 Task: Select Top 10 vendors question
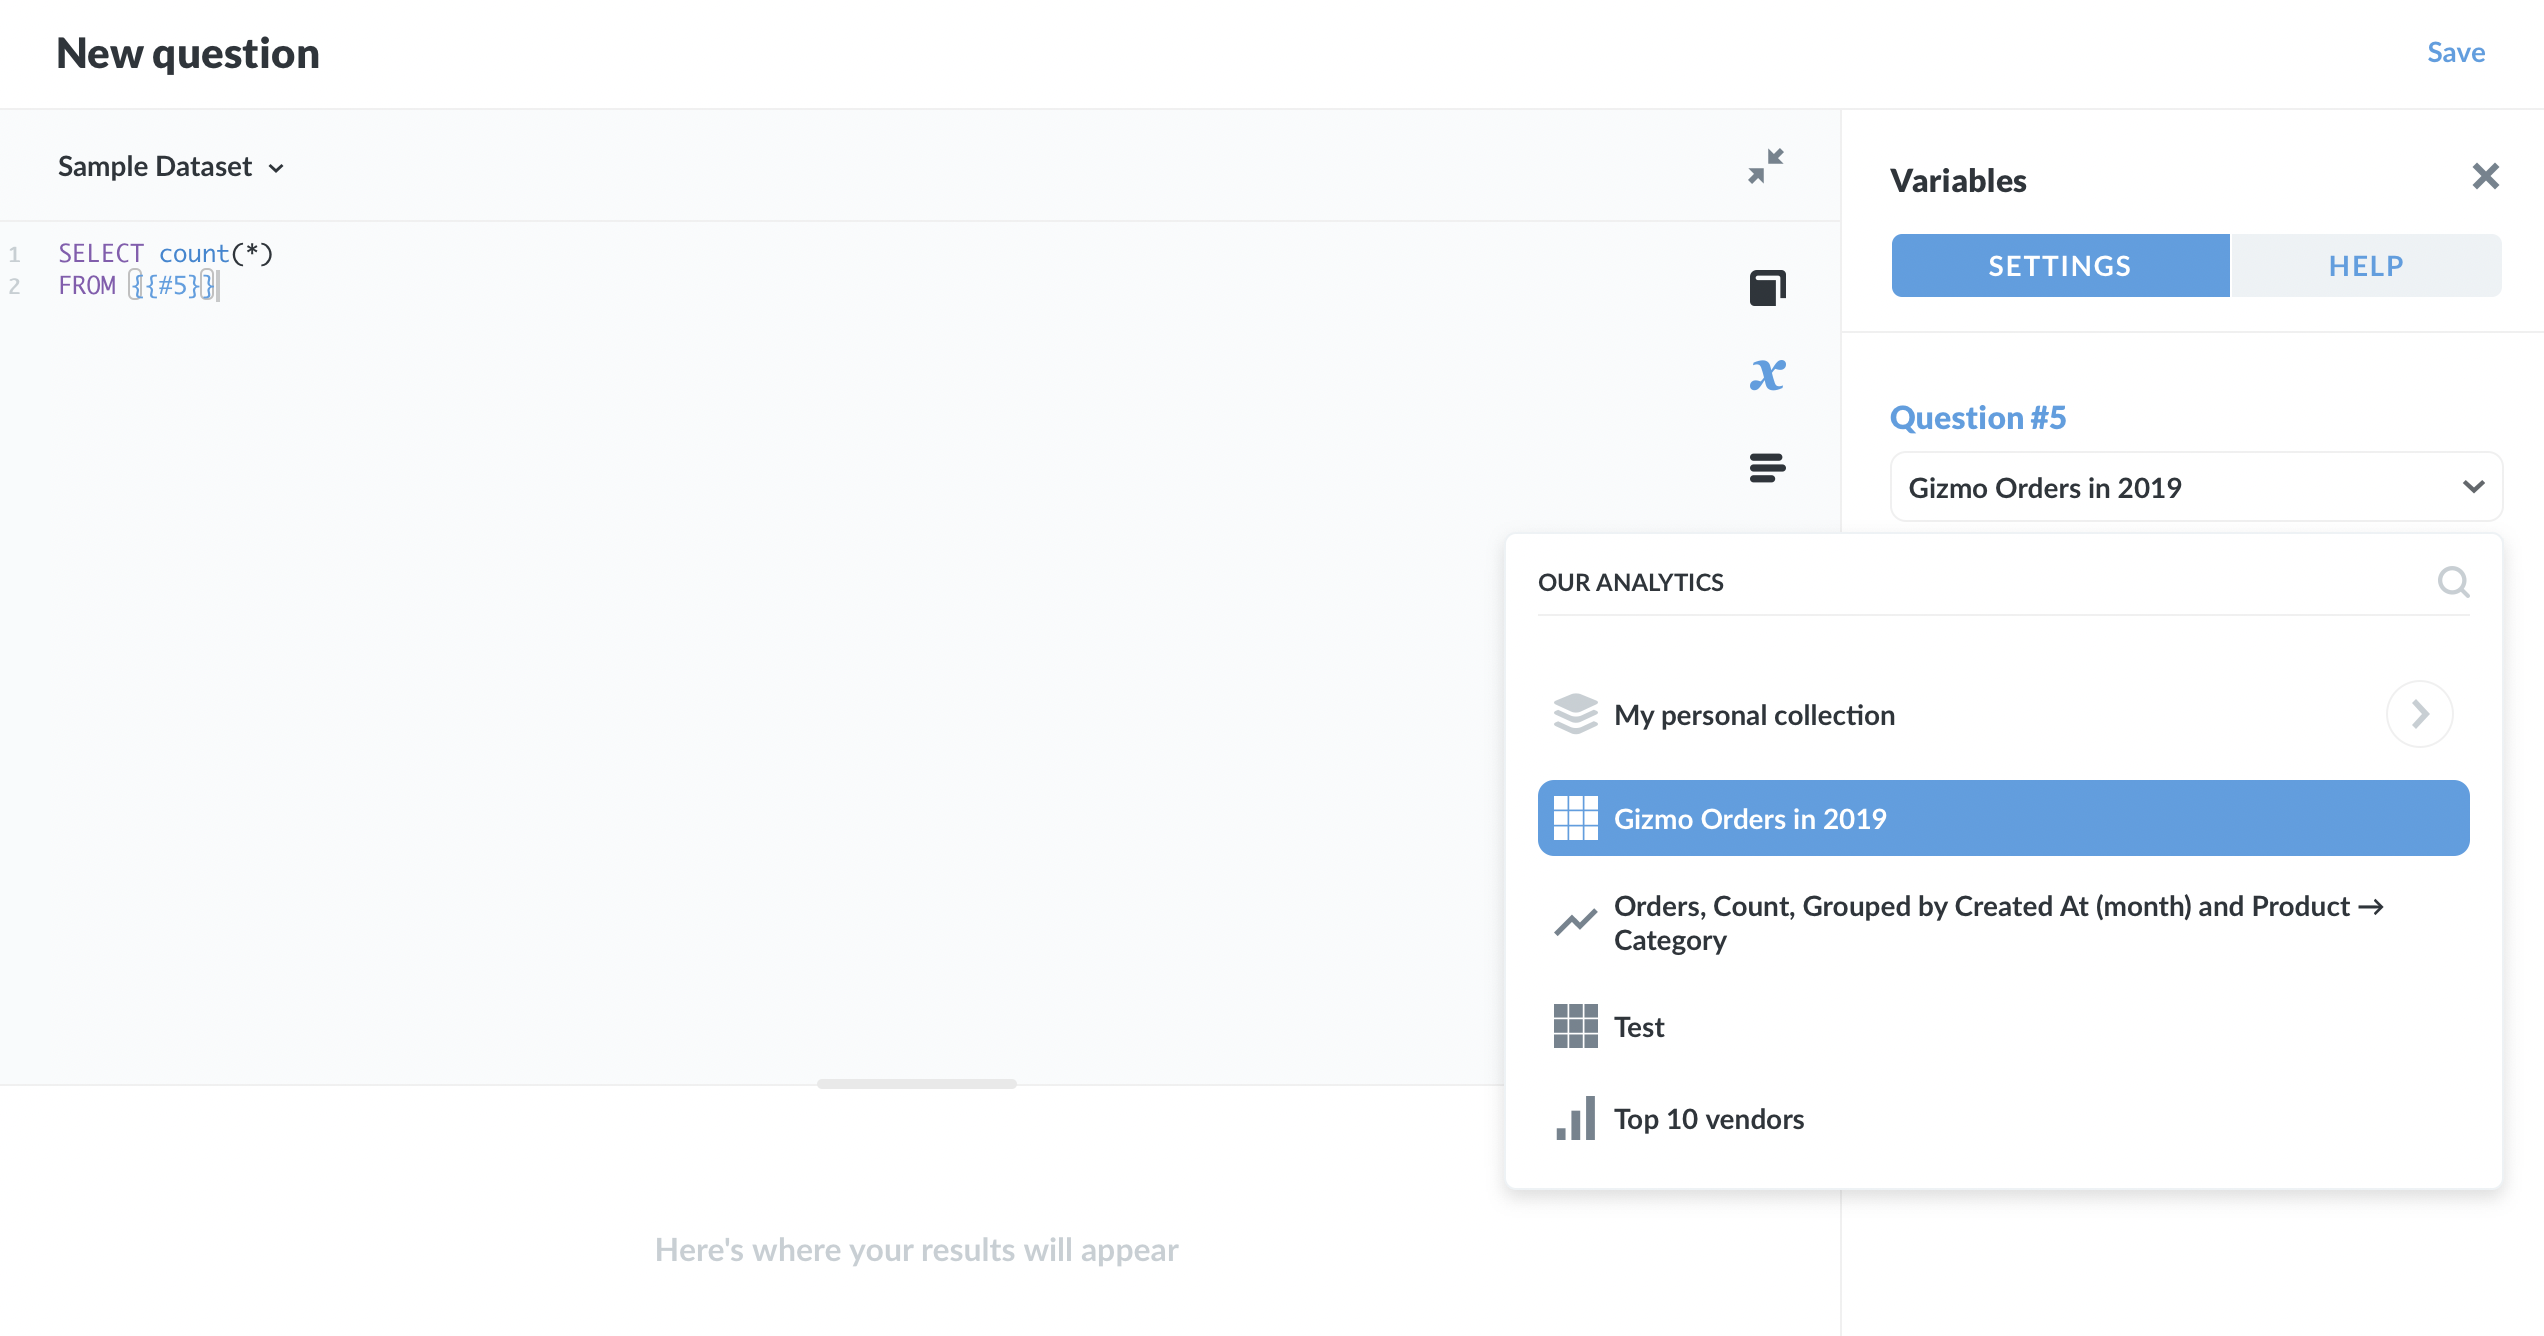[x=1709, y=1119]
